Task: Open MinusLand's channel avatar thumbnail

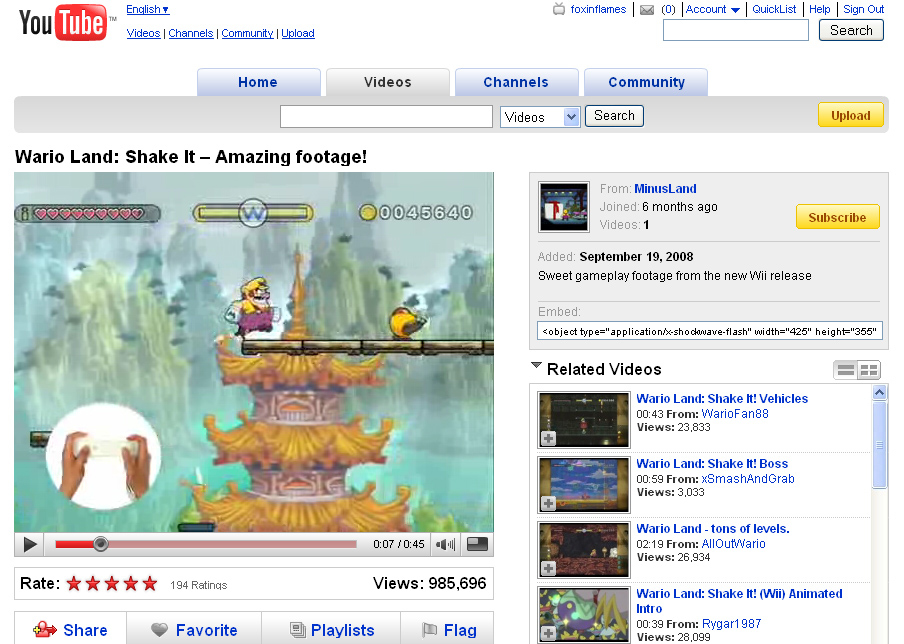Action: pyautogui.click(x=564, y=207)
